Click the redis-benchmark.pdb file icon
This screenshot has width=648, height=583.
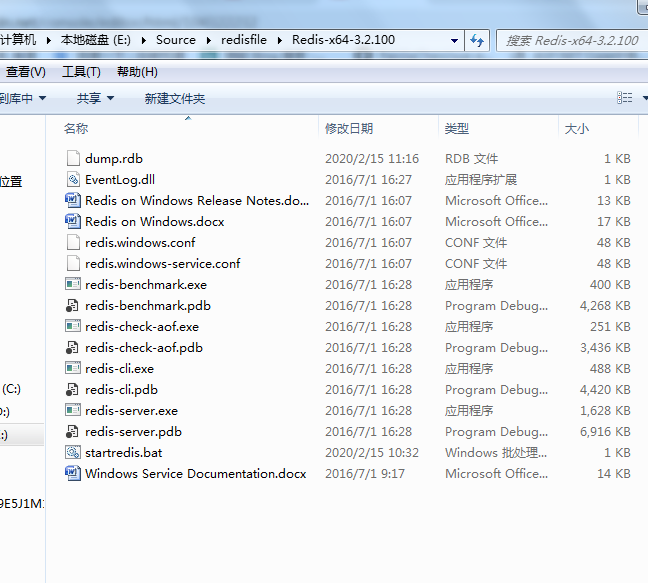pyautogui.click(x=72, y=305)
